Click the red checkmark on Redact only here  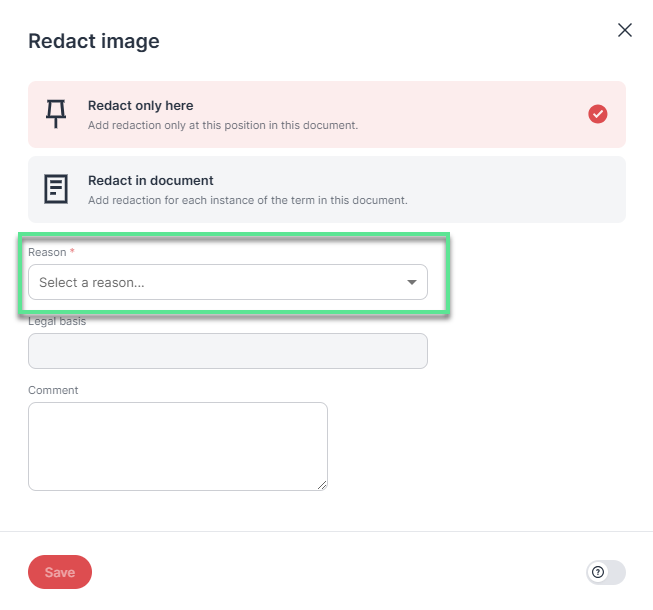point(598,114)
